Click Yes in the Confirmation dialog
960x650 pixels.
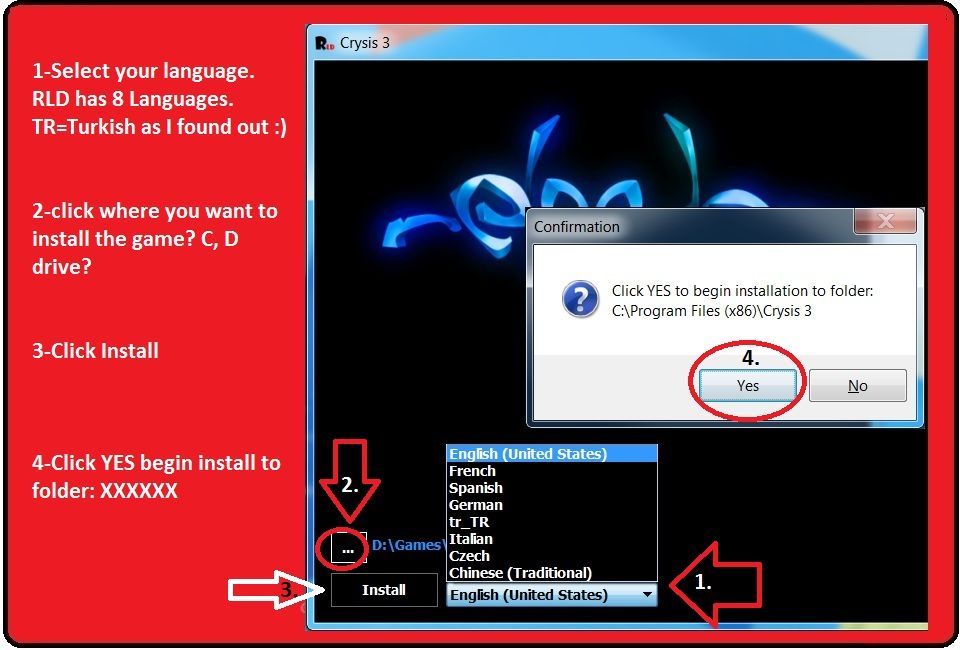coord(748,386)
